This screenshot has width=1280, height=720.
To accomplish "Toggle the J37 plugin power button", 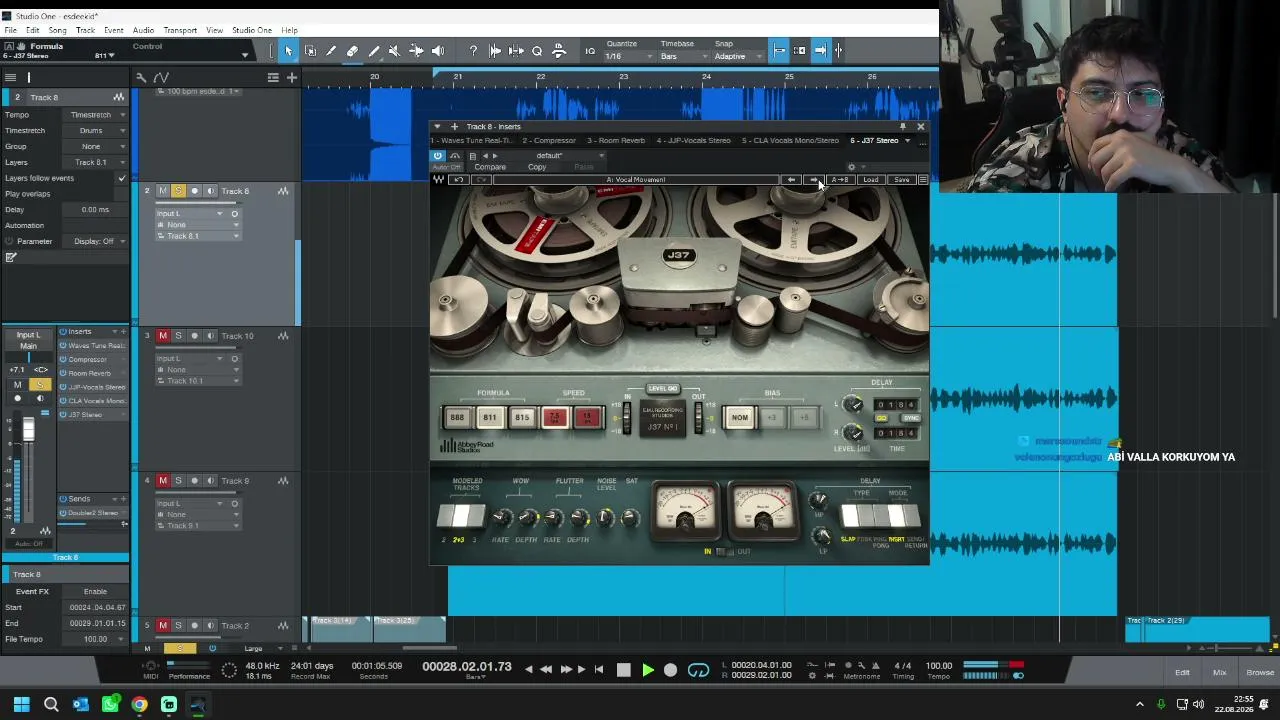I will pyautogui.click(x=437, y=156).
